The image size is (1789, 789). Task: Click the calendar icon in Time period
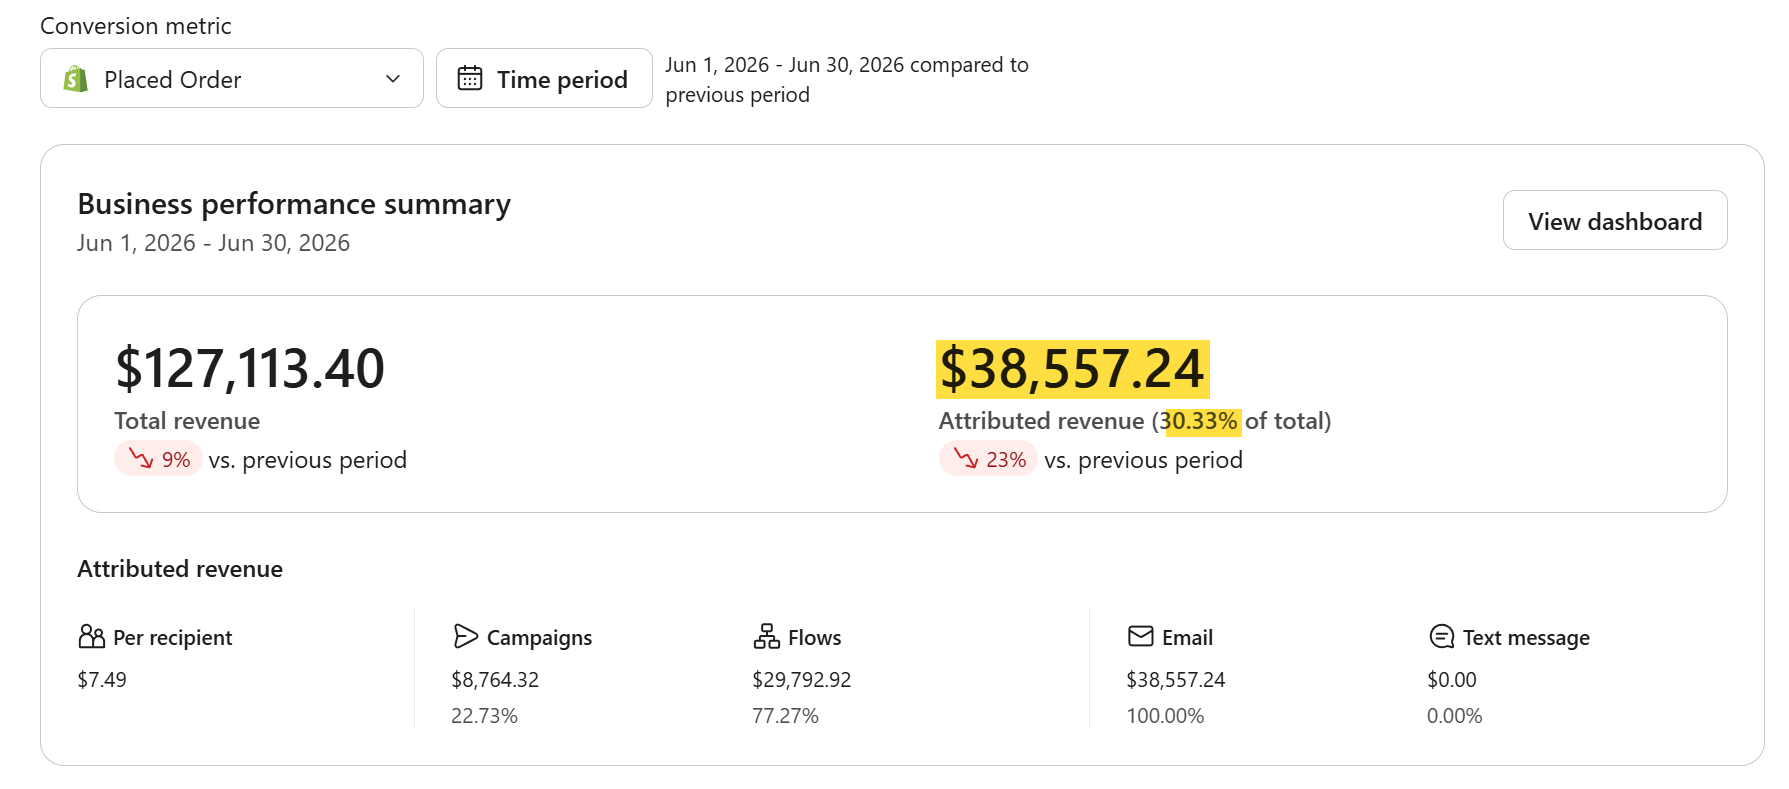pos(470,78)
